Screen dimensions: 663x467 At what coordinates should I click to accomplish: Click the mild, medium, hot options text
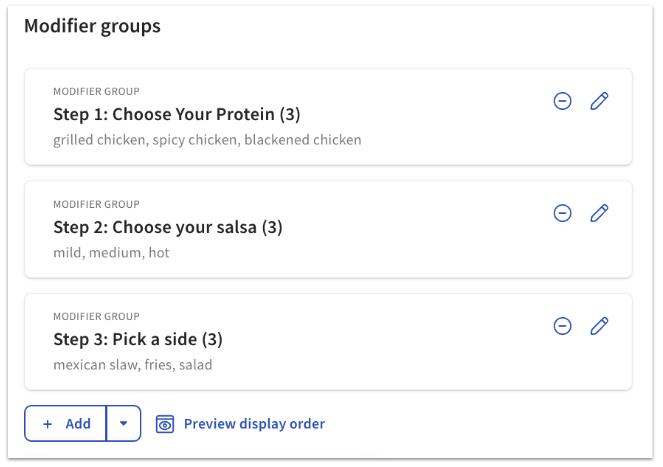coord(111,253)
